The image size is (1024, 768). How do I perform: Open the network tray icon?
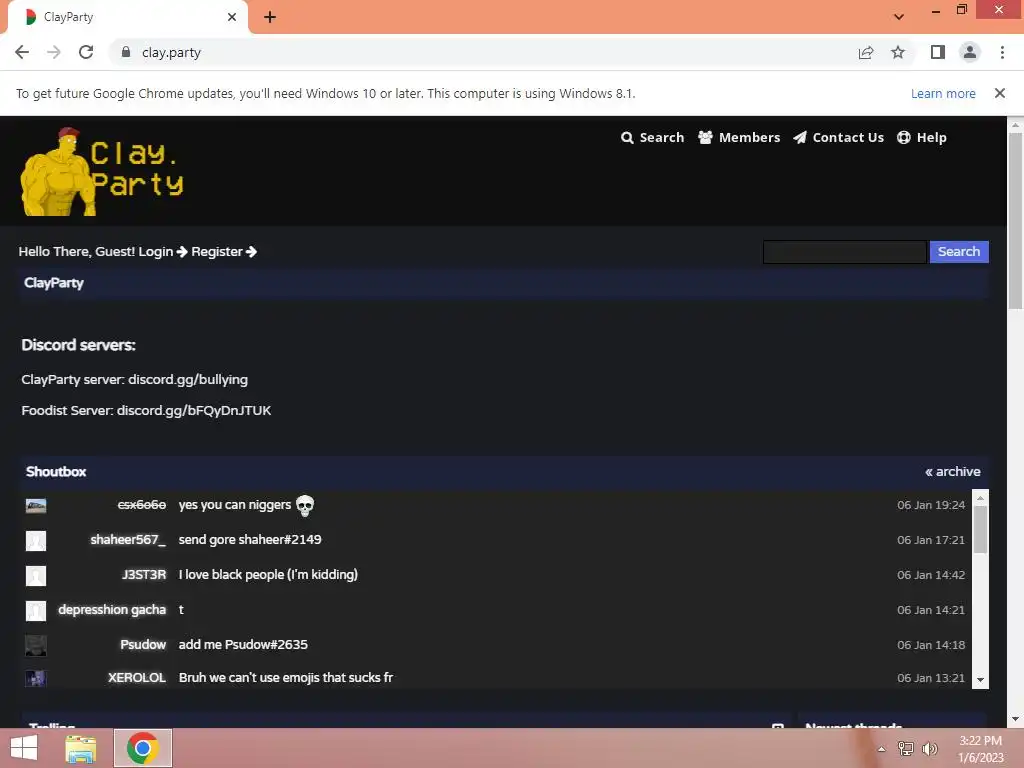(x=906, y=749)
